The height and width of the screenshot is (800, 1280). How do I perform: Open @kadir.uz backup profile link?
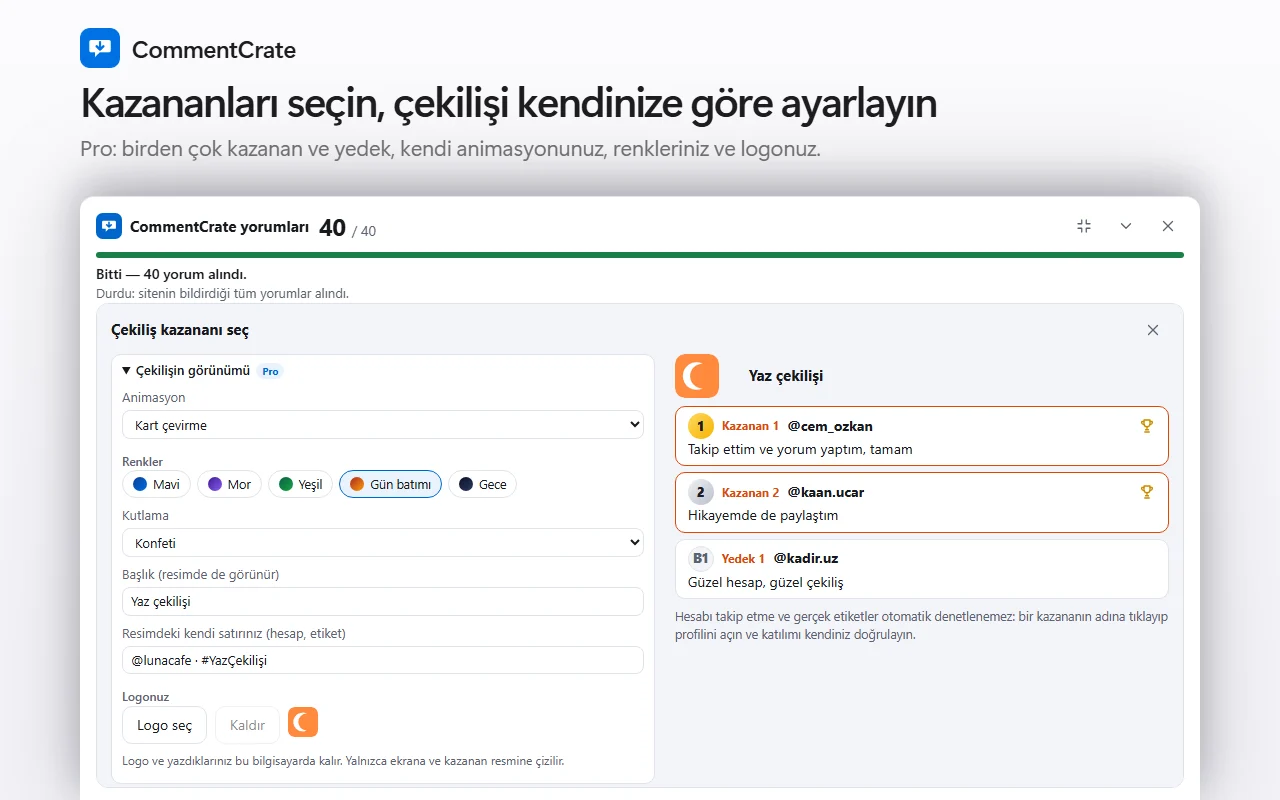[806, 558]
